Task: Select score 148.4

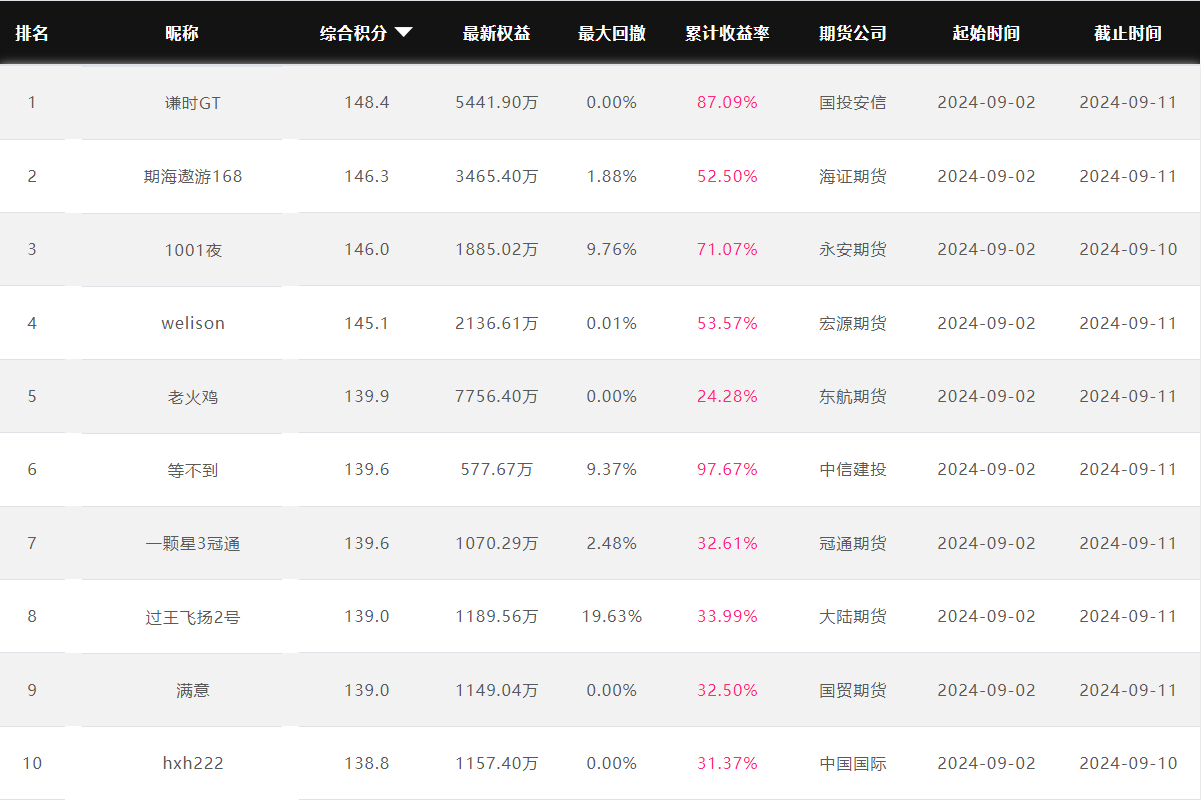Action: 367,102
